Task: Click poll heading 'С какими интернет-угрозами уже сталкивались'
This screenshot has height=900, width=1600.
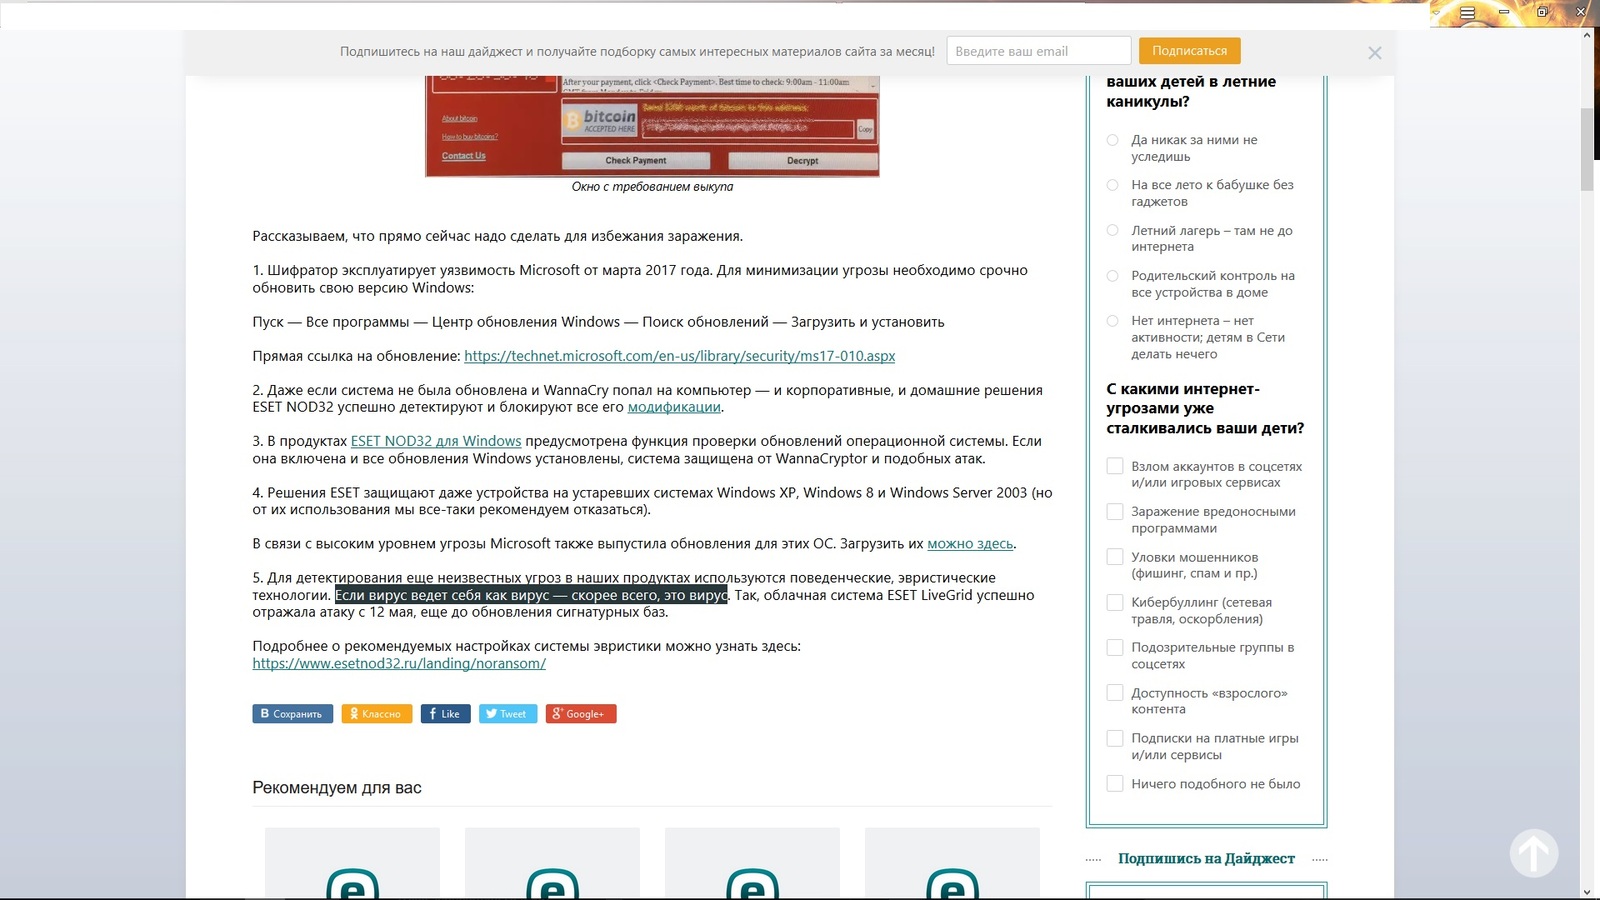Action: pos(1205,408)
